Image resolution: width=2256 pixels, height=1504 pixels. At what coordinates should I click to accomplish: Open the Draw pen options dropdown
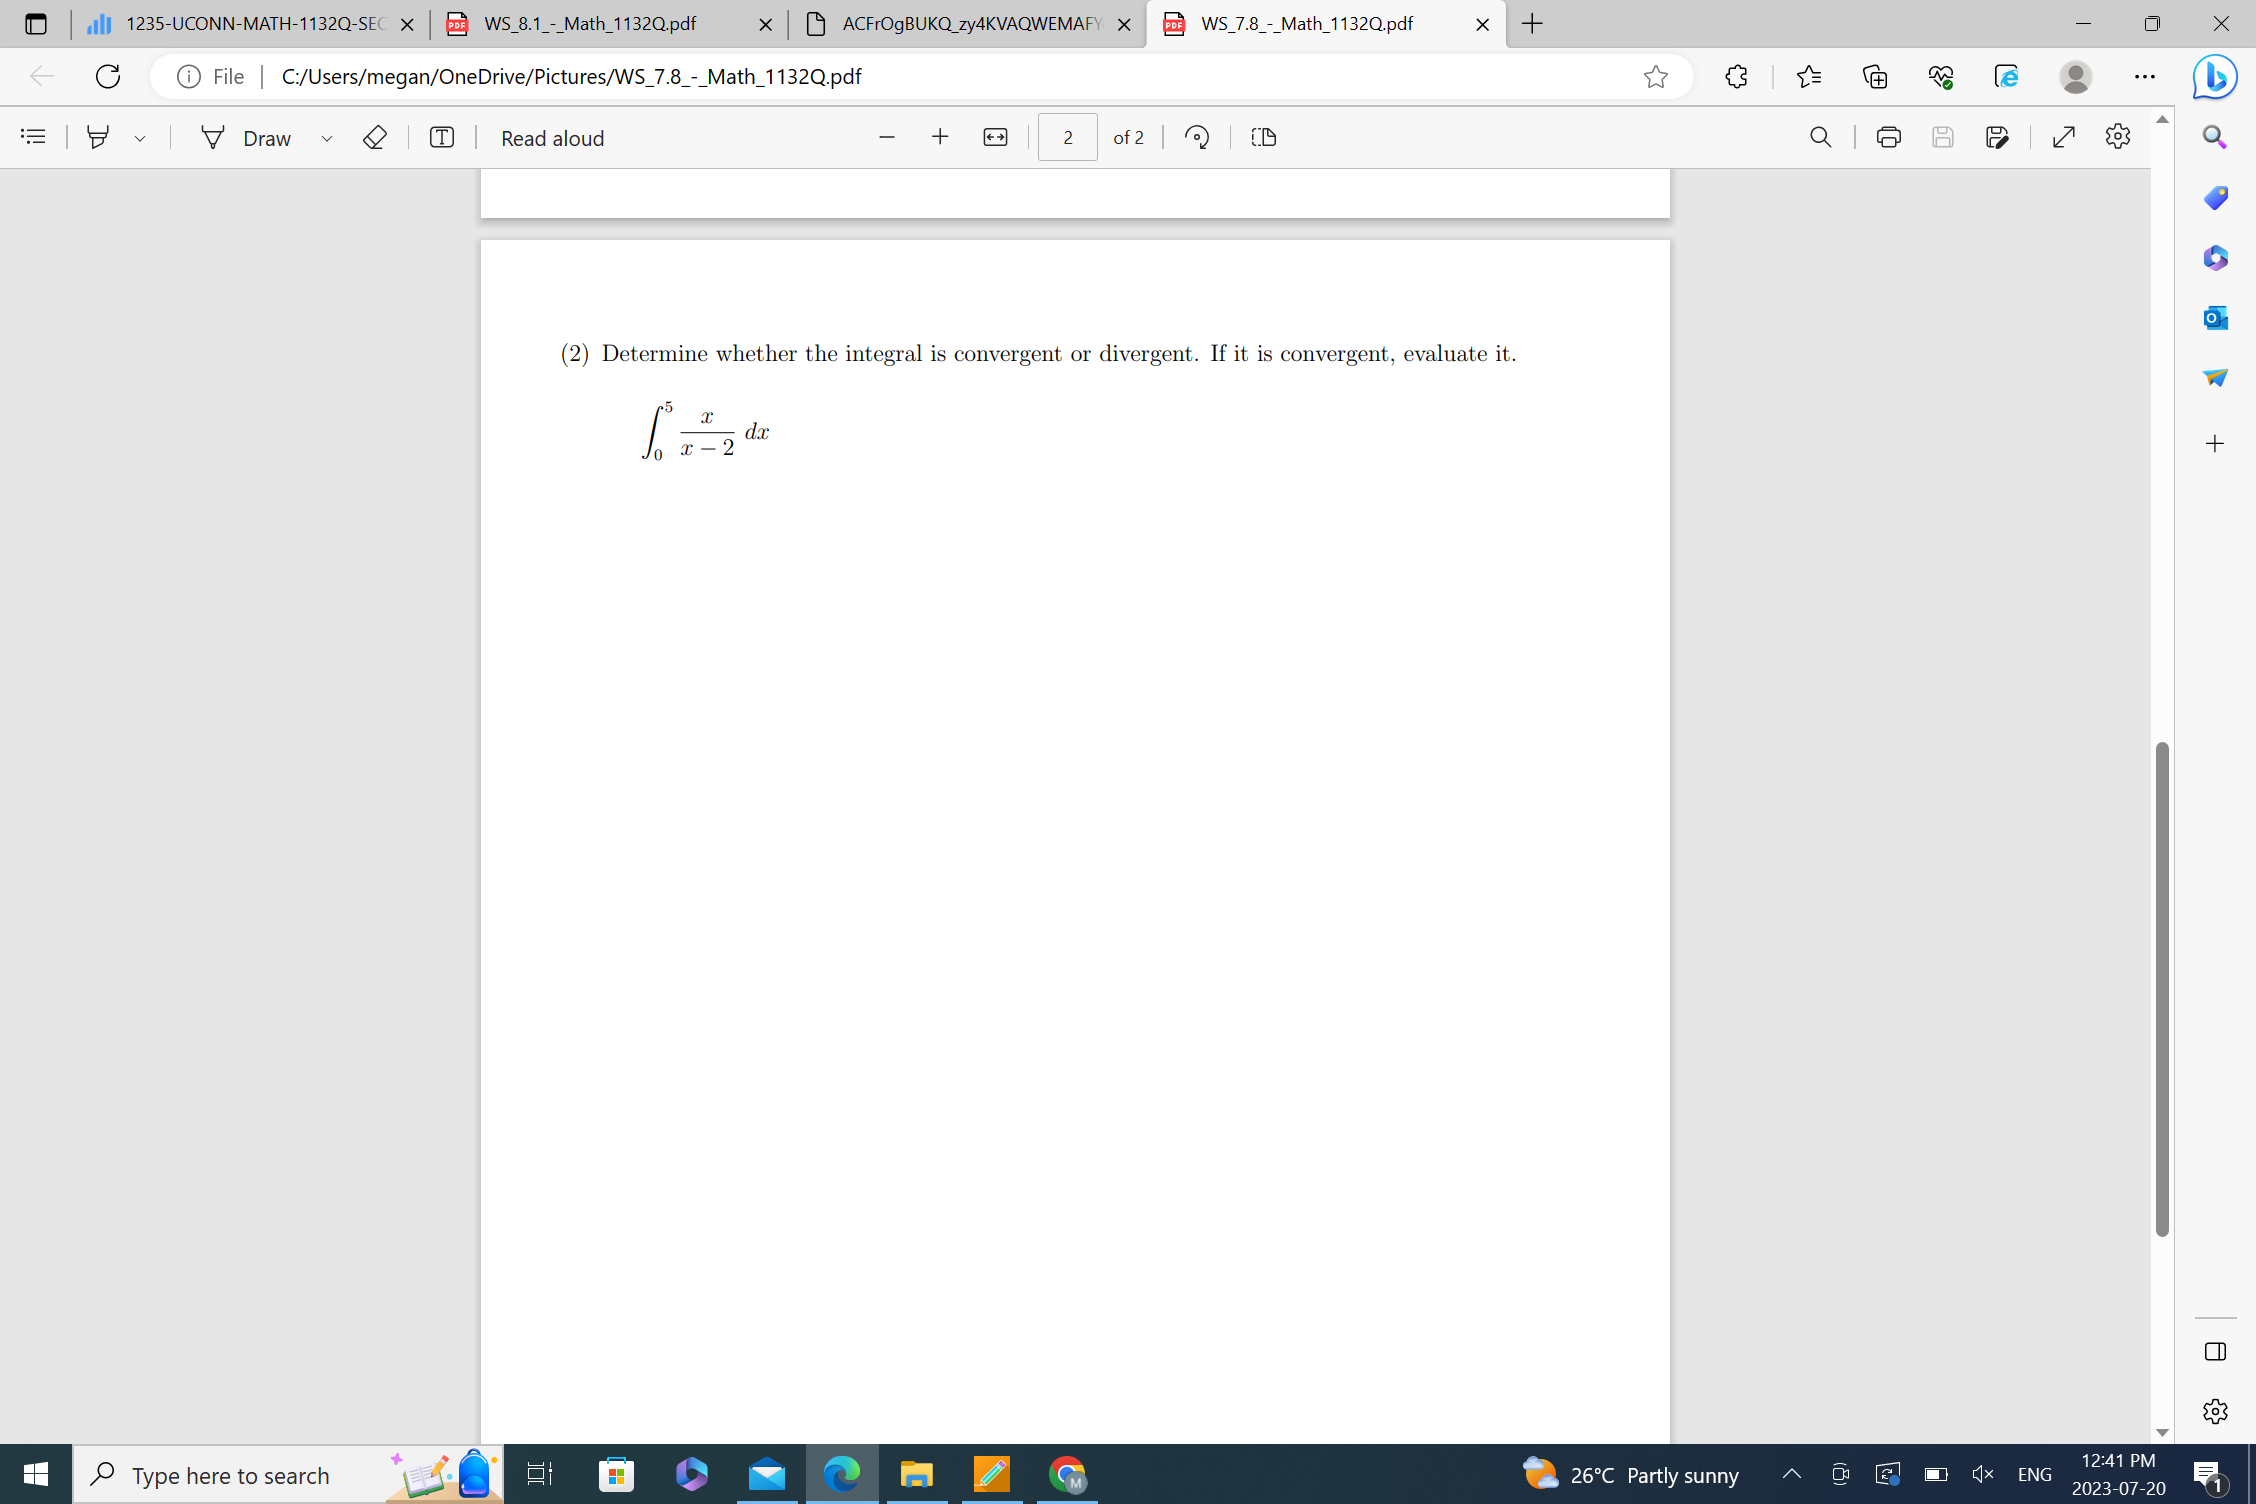[x=326, y=137]
